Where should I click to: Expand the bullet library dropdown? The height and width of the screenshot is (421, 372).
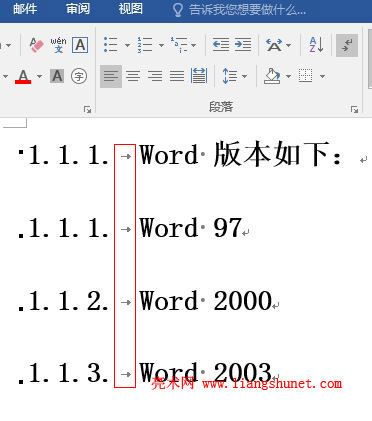click(127, 45)
